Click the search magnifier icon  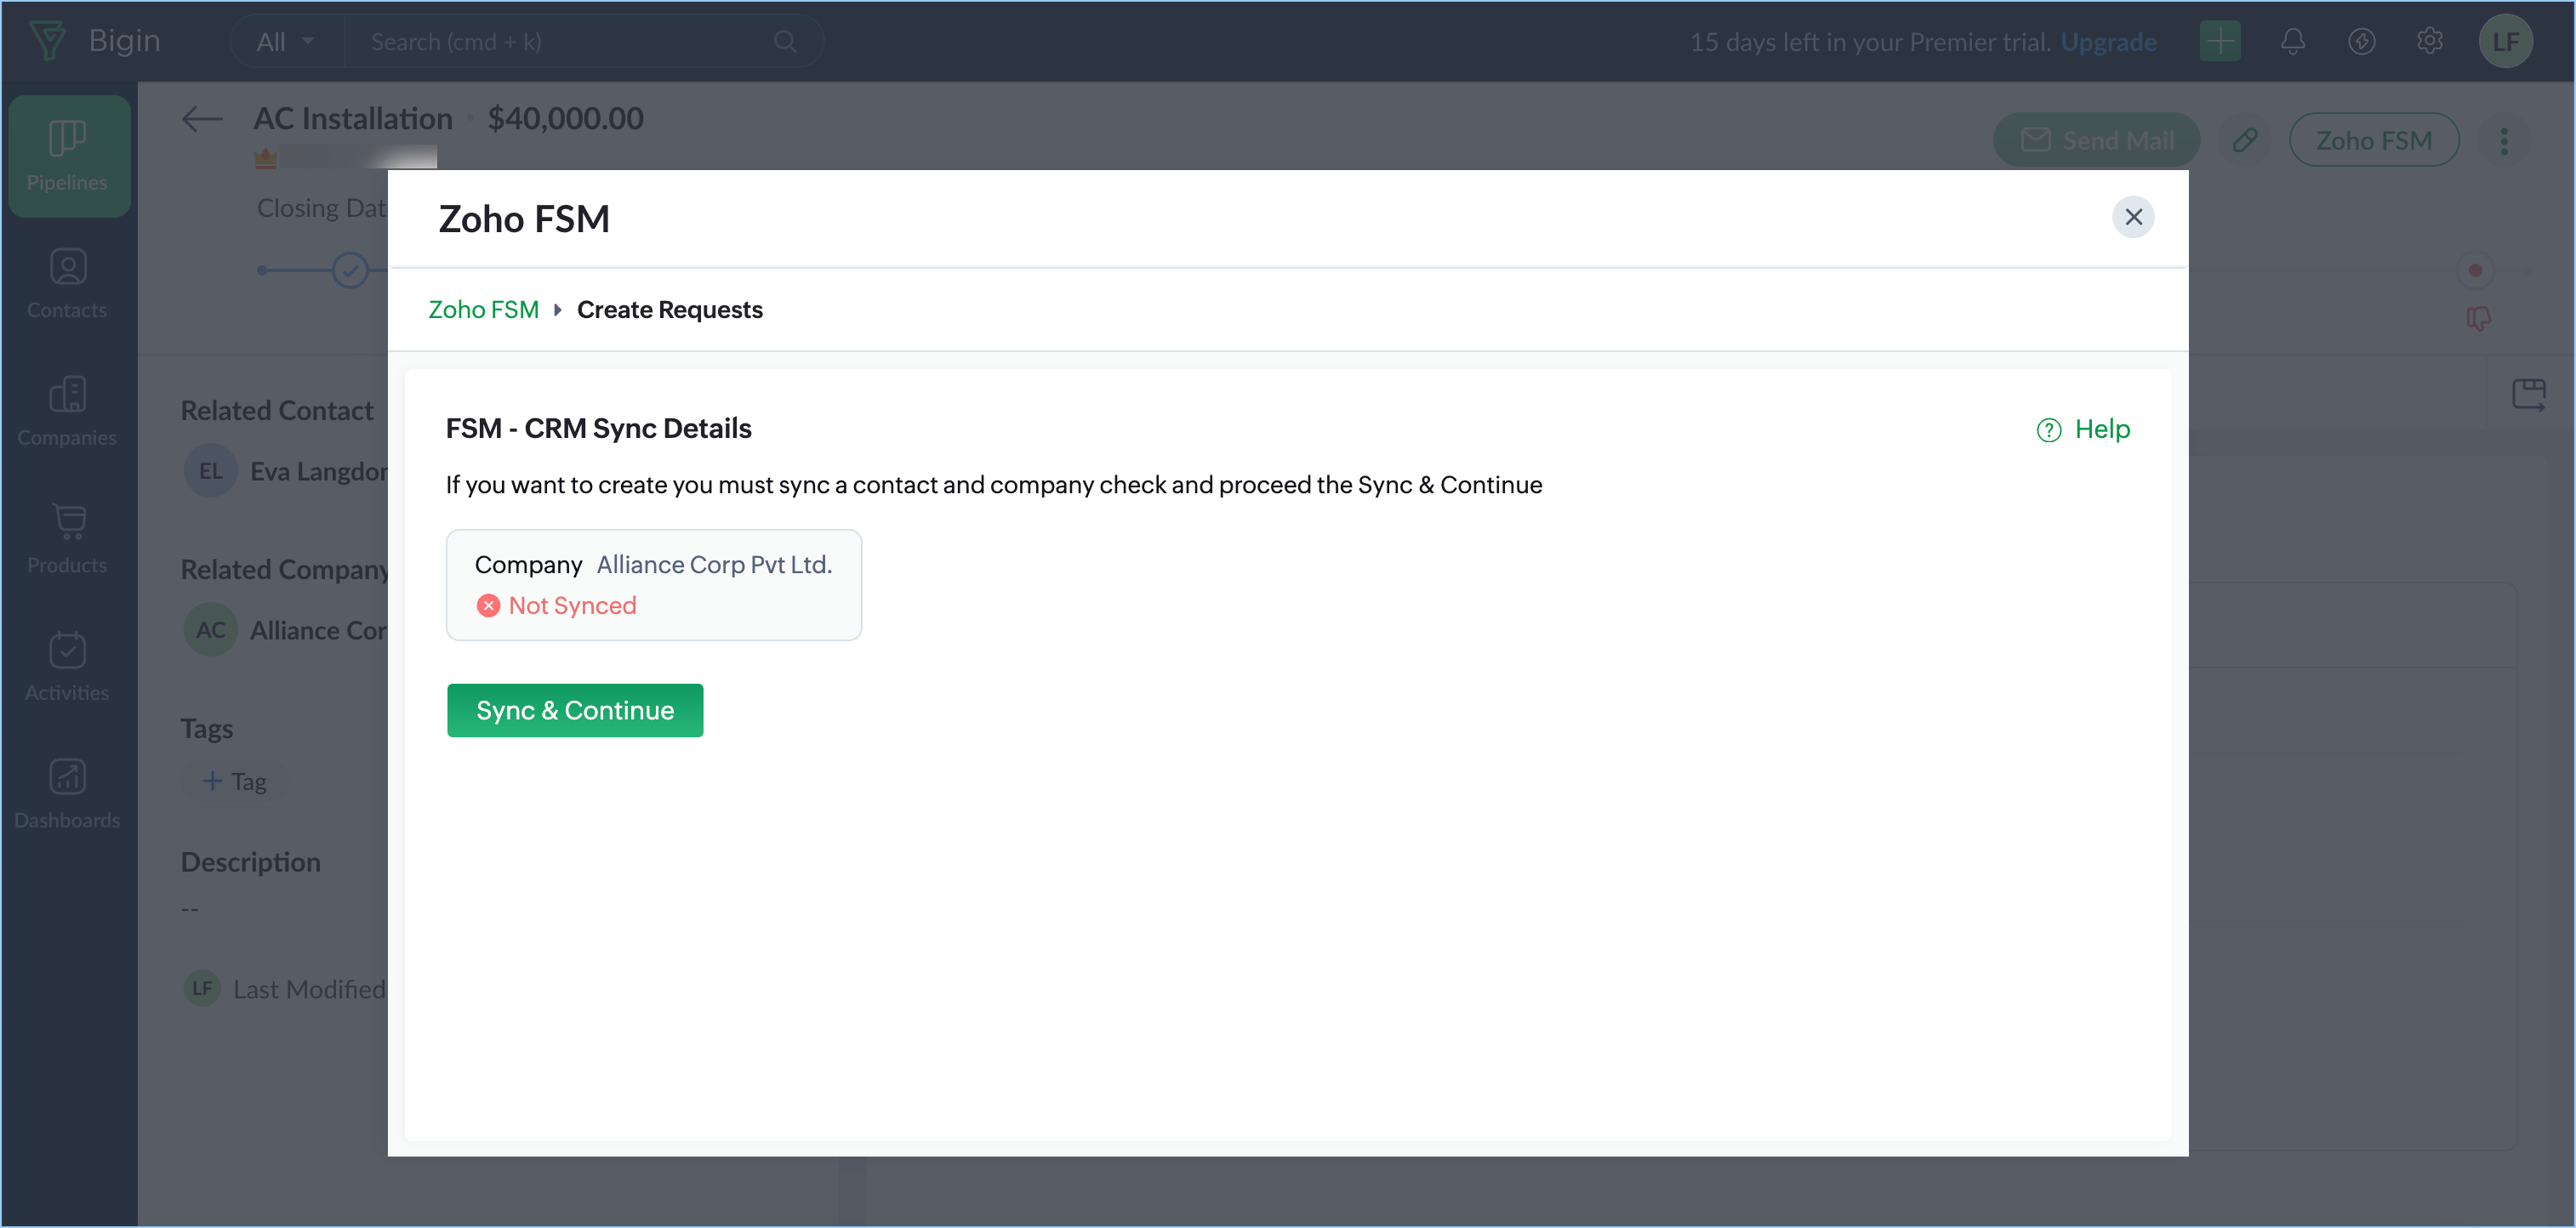786,41
